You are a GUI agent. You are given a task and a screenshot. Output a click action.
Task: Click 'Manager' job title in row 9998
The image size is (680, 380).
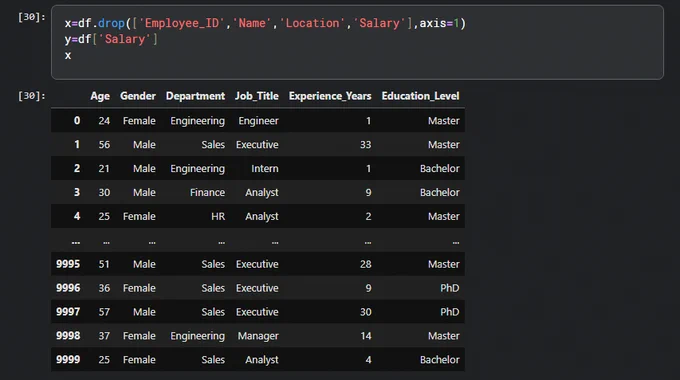click(258, 336)
